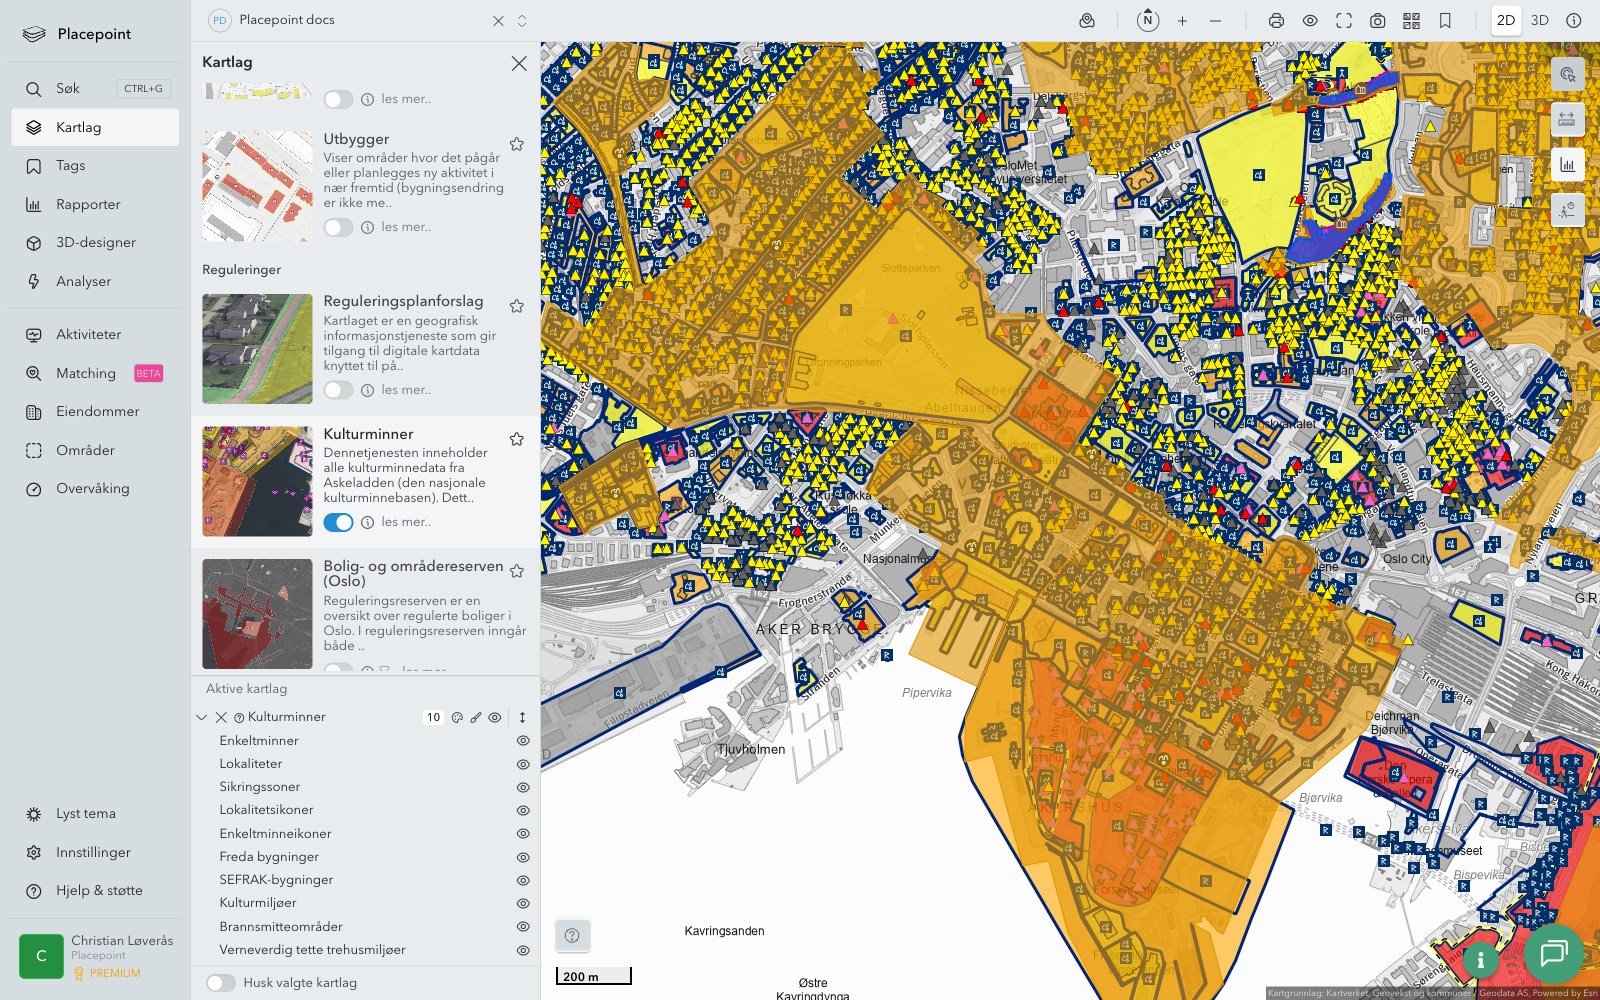Image resolution: width=1600 pixels, height=1000 pixels.
Task: Toggle Husk valgte kartlag switch
Action: [x=221, y=983]
